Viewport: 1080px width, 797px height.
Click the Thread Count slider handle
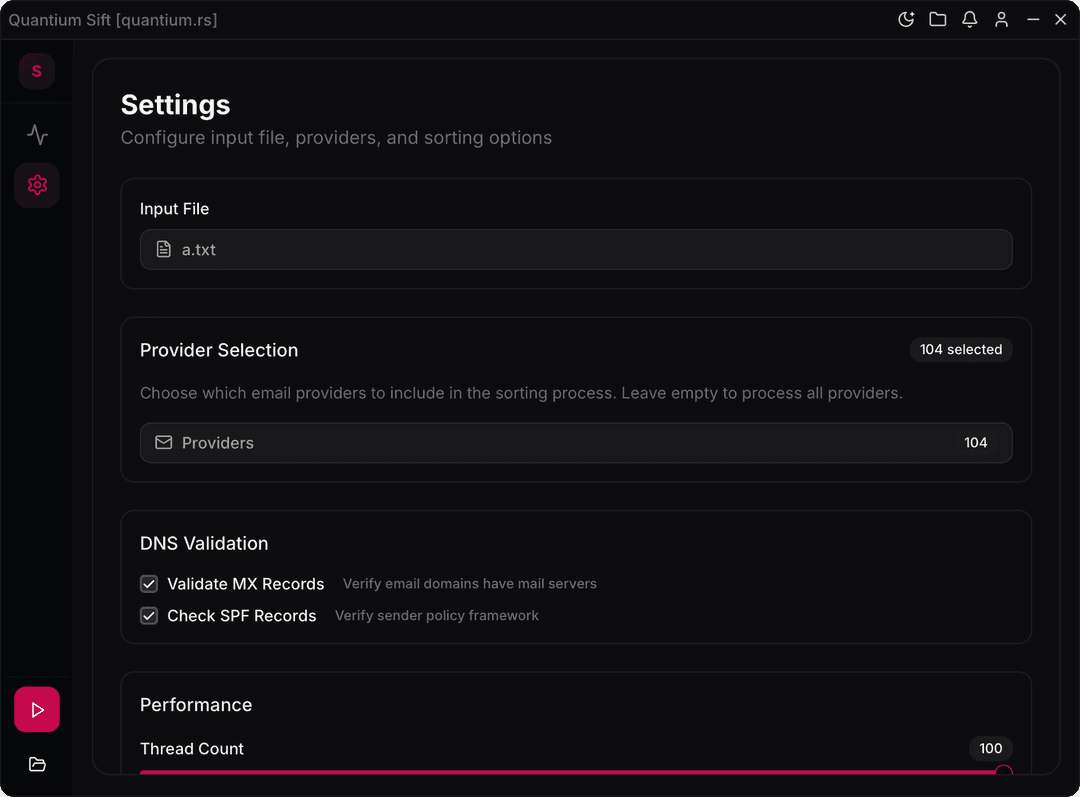(x=1004, y=771)
